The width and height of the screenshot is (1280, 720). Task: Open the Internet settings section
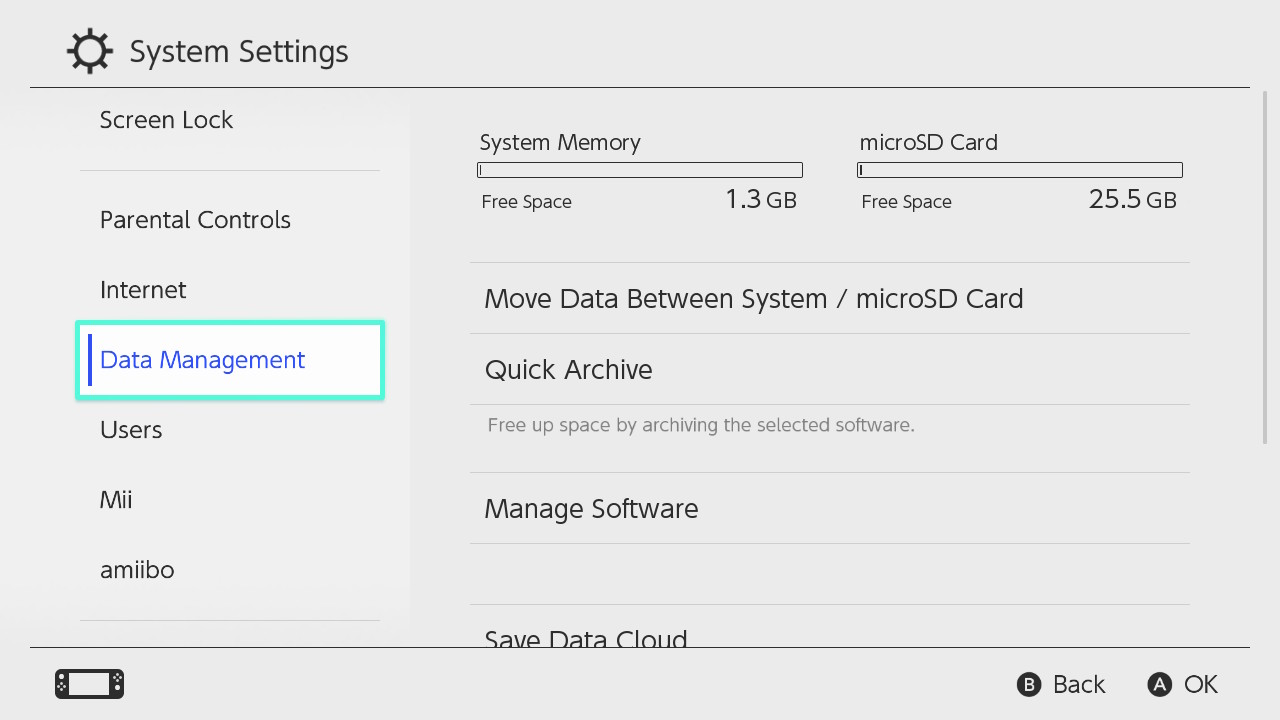143,290
